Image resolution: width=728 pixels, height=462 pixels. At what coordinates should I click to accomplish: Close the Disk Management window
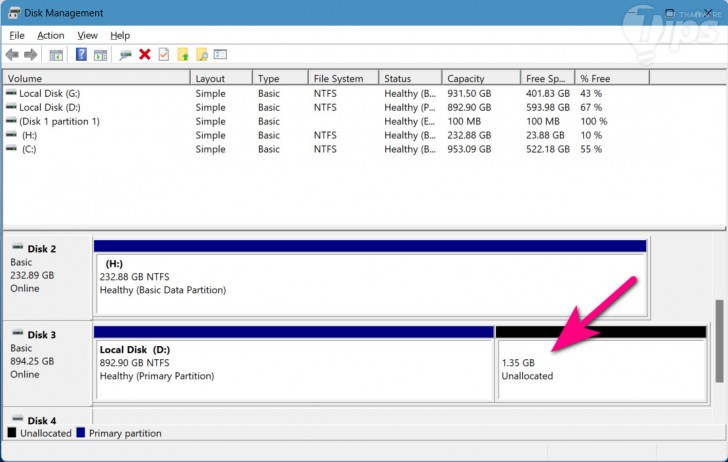(708, 13)
